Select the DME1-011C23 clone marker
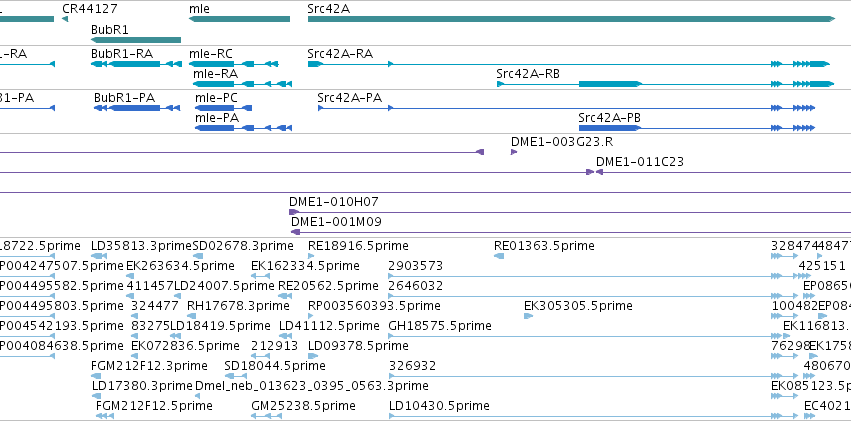The width and height of the screenshot is (851, 421). [599, 172]
